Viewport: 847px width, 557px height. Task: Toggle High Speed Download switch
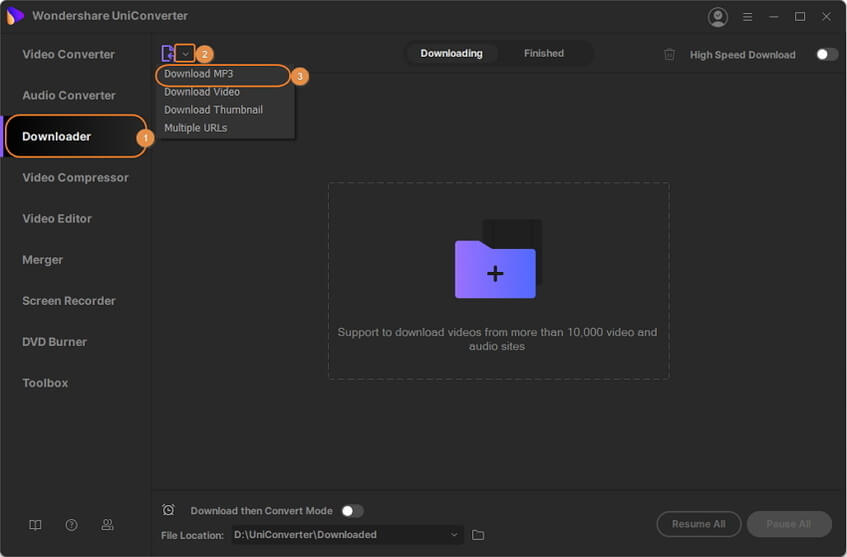[x=827, y=55]
